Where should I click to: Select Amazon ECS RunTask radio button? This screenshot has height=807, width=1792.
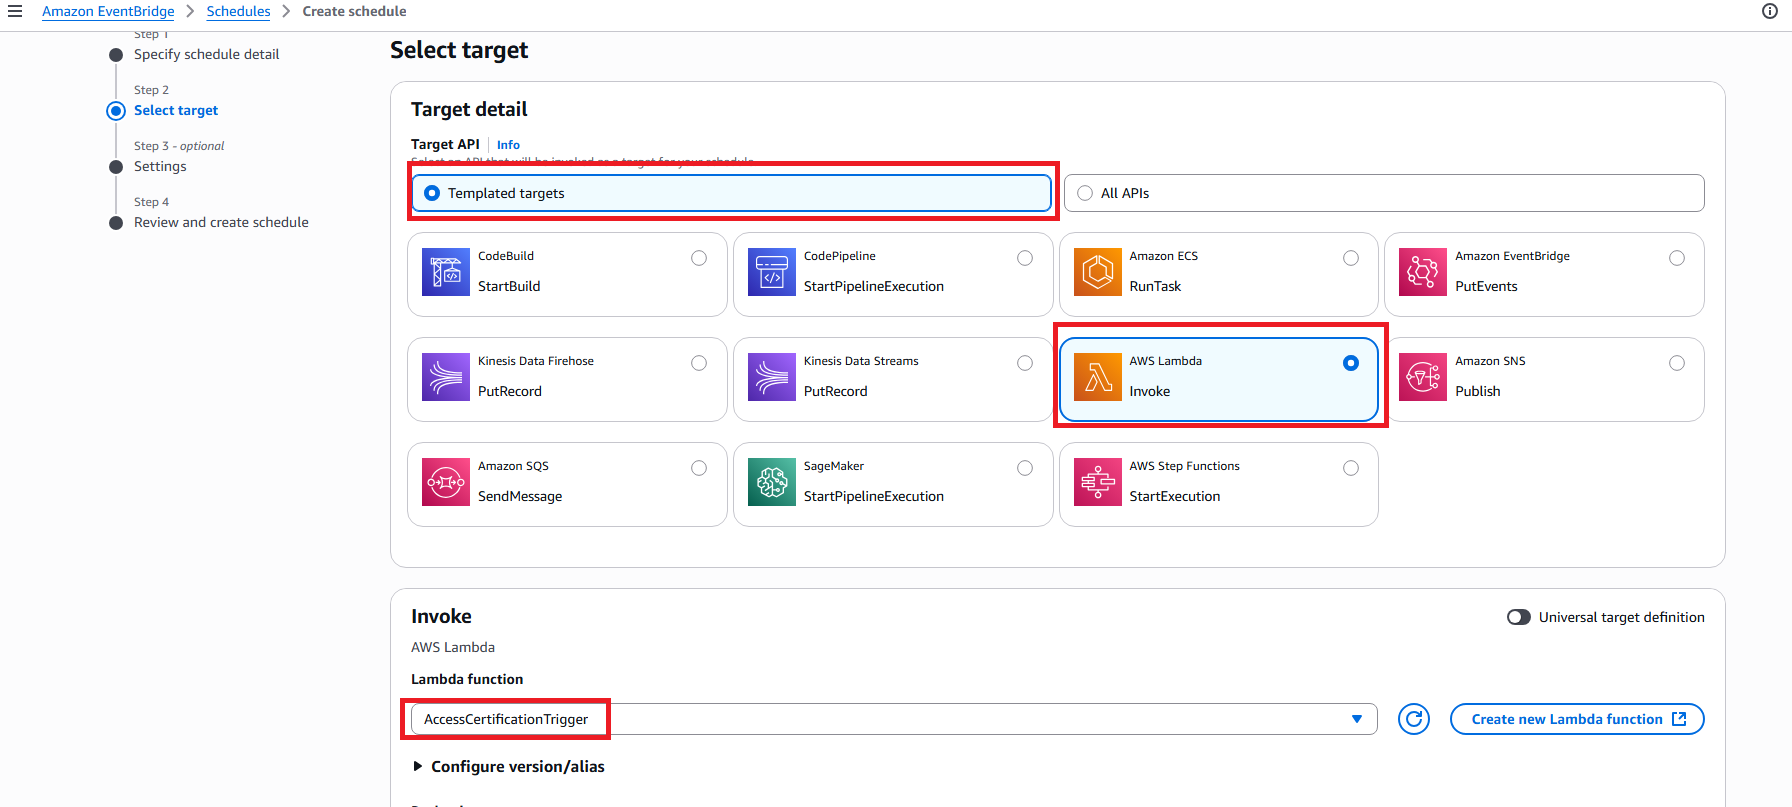point(1351,258)
